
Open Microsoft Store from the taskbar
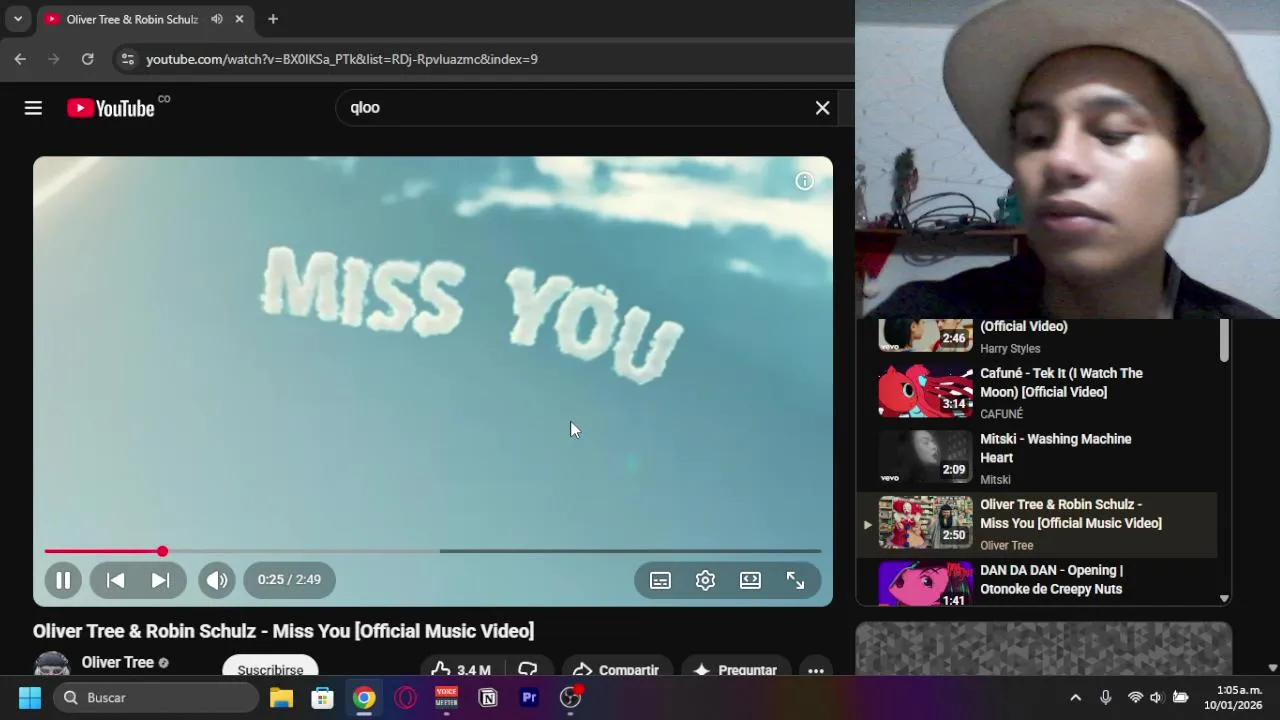(x=322, y=697)
